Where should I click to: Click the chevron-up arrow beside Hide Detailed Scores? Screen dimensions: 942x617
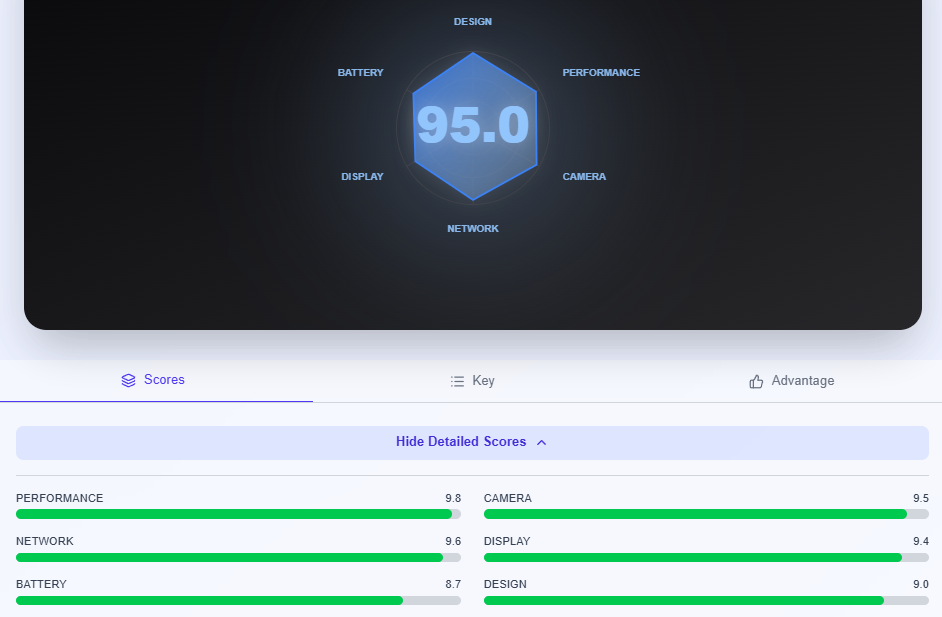pyautogui.click(x=541, y=442)
